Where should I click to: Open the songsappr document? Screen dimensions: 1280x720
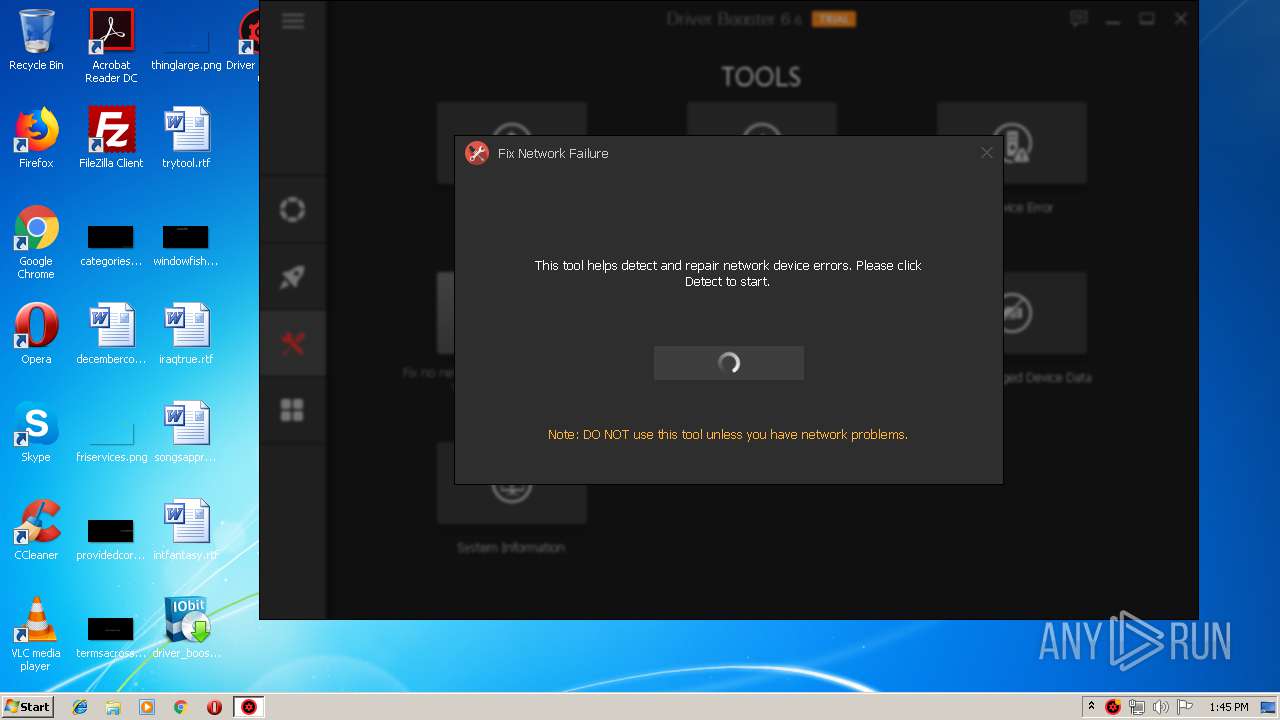(x=186, y=432)
